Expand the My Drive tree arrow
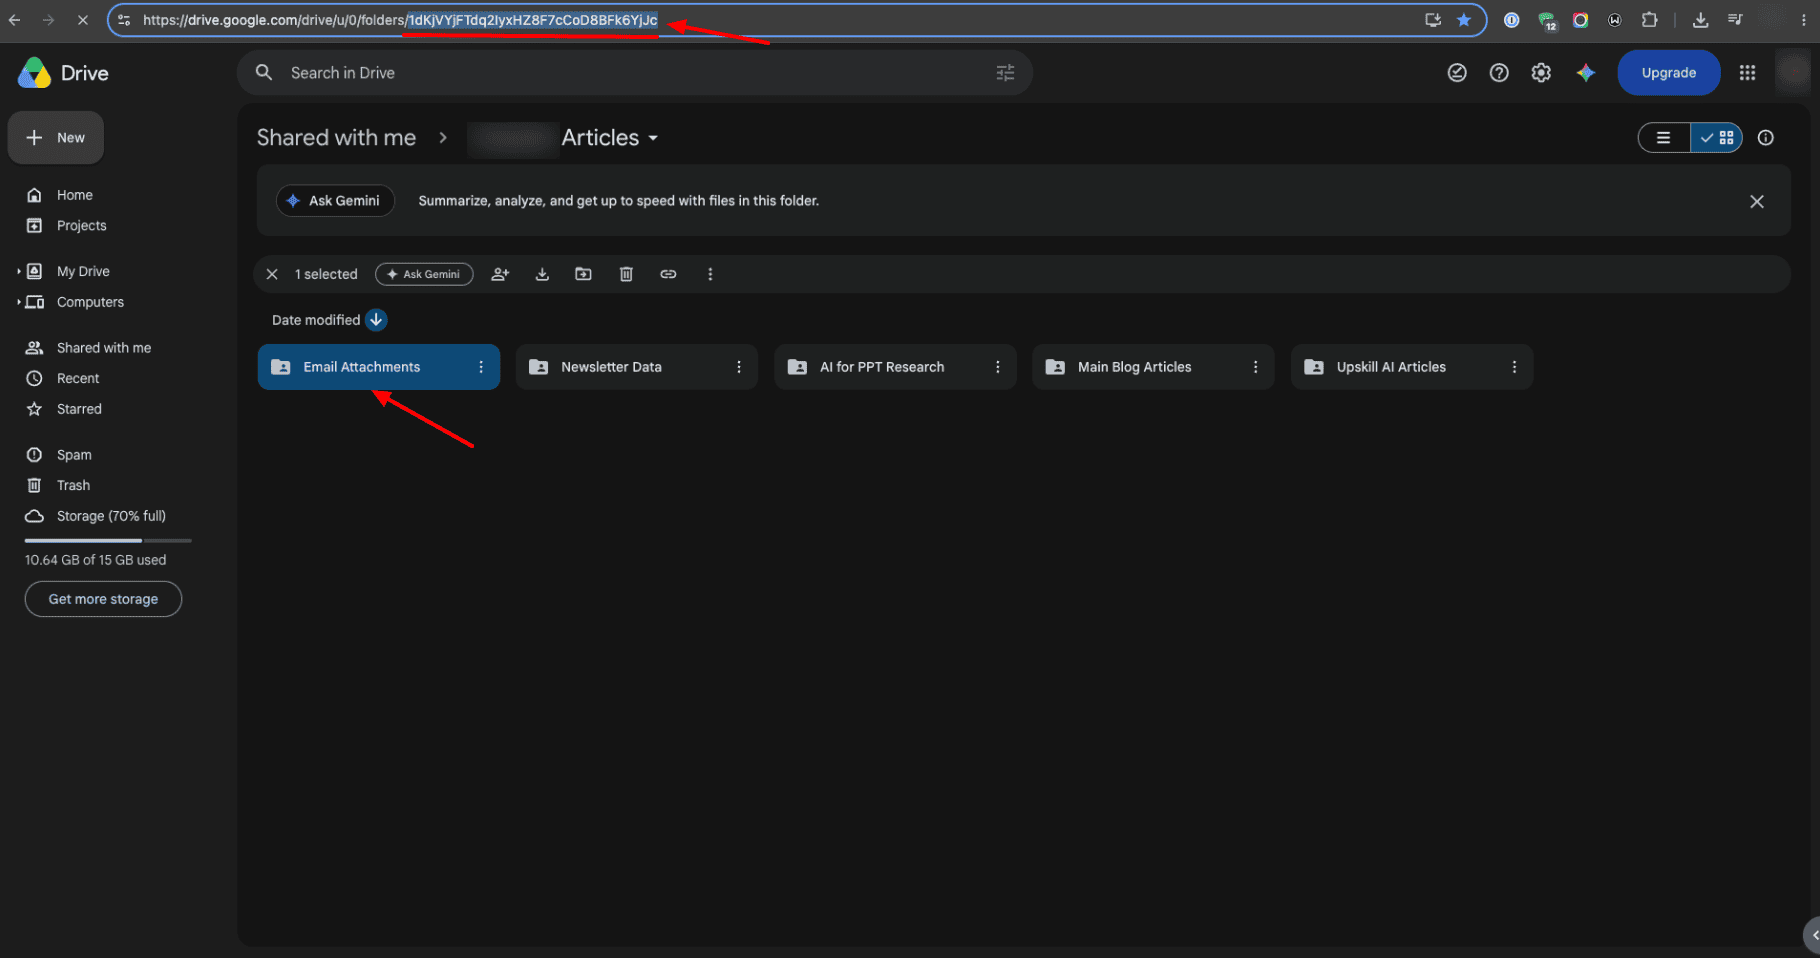This screenshot has height=958, width=1820. click(18, 271)
